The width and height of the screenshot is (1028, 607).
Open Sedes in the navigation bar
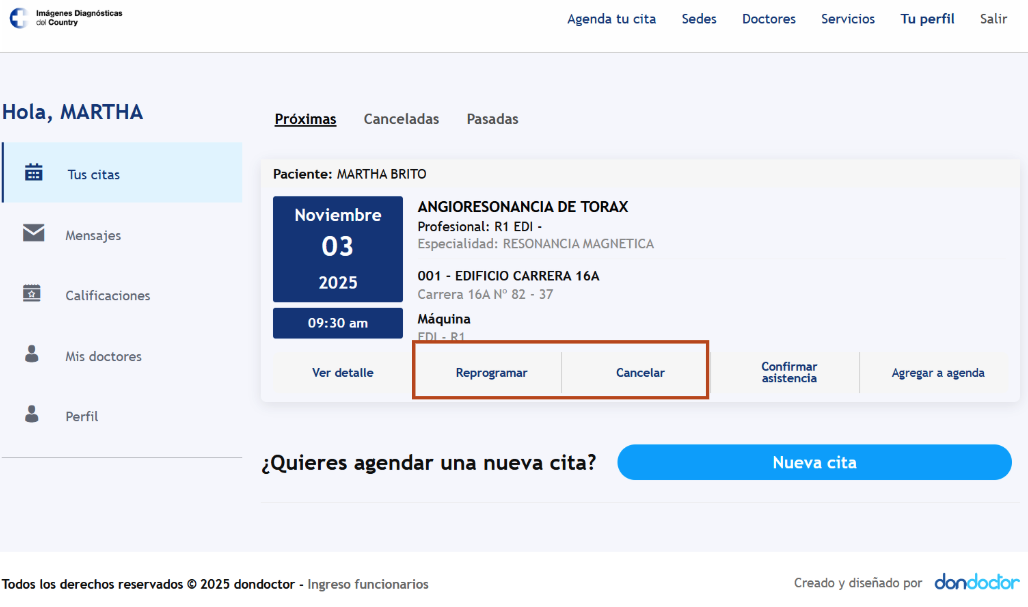coord(699,19)
